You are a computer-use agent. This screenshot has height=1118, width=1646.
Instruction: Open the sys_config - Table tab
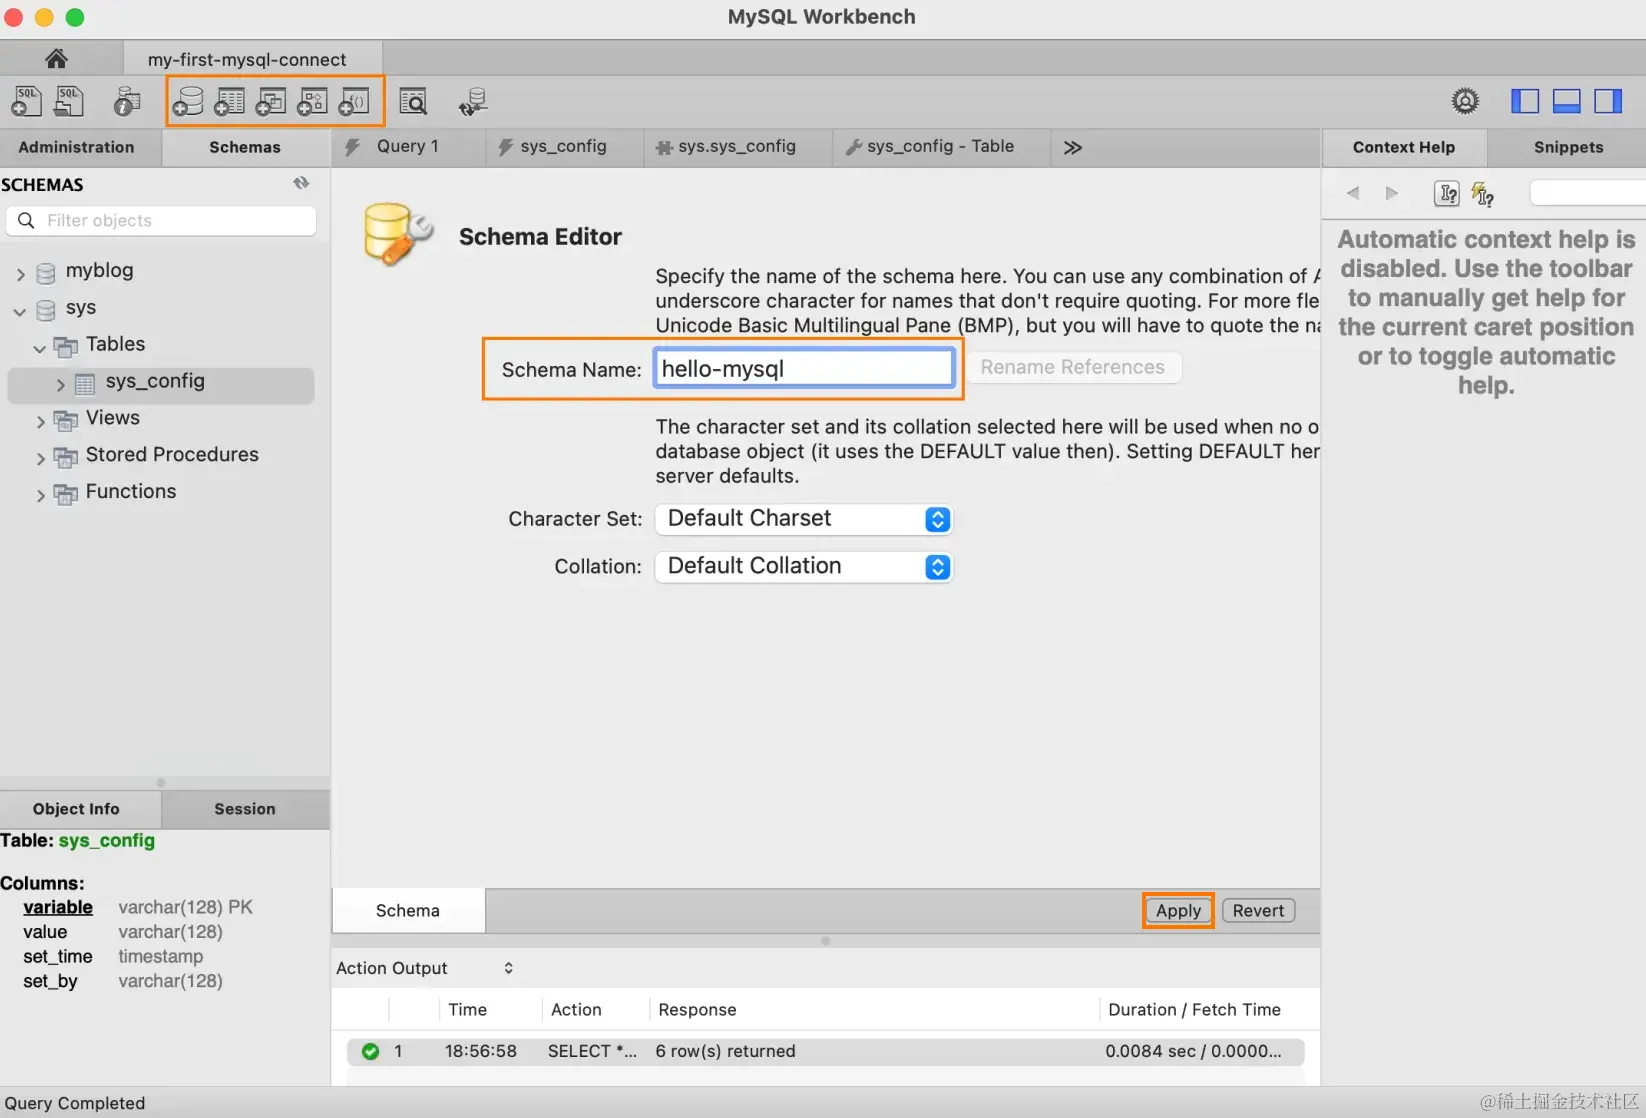tap(940, 146)
